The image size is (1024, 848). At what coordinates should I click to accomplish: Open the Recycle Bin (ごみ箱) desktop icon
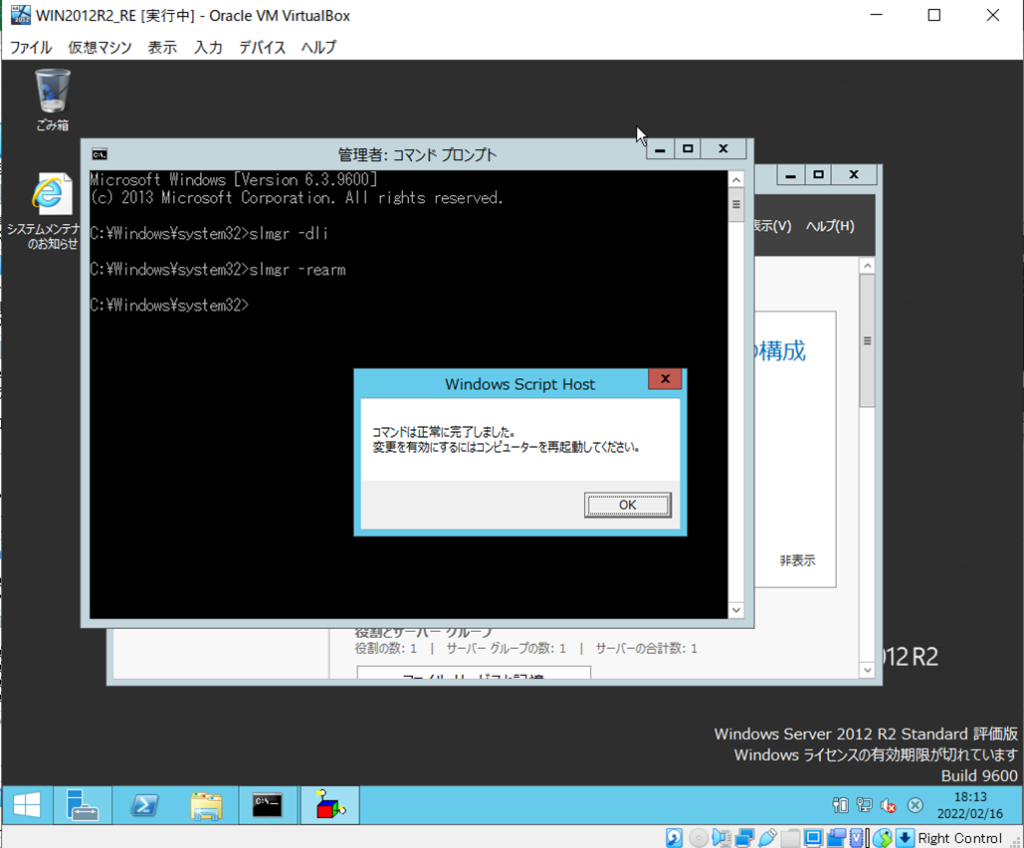pos(52,98)
